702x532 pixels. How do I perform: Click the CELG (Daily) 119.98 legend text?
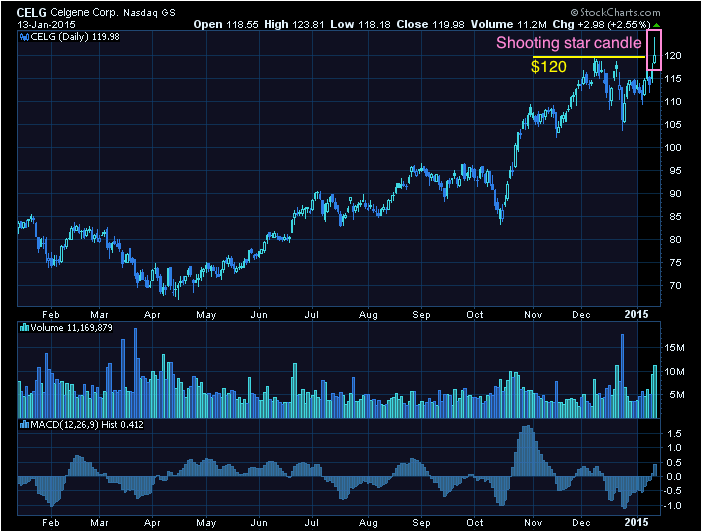pyautogui.click(x=75, y=37)
